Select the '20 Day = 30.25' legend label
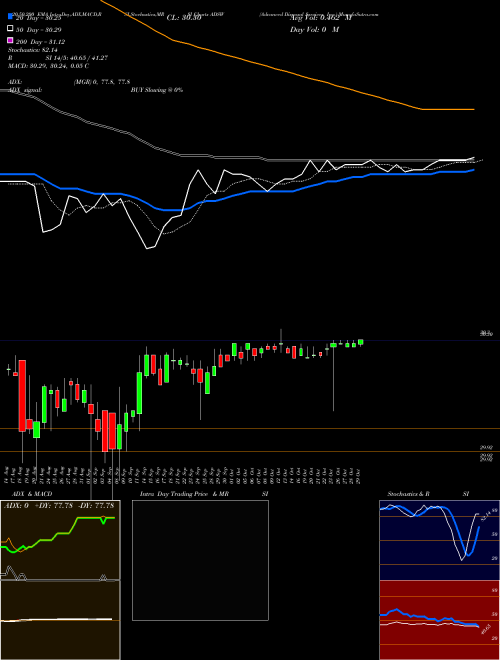Screen dimensions: 500x660 click(39, 18)
